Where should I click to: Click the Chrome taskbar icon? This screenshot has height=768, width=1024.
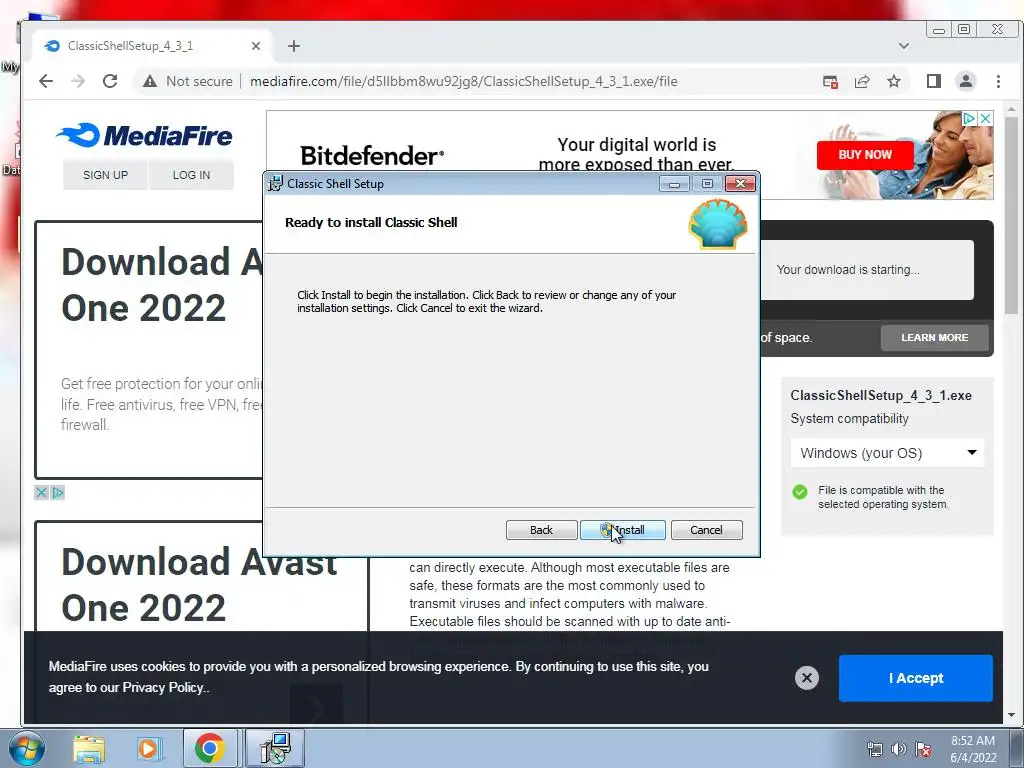click(209, 748)
